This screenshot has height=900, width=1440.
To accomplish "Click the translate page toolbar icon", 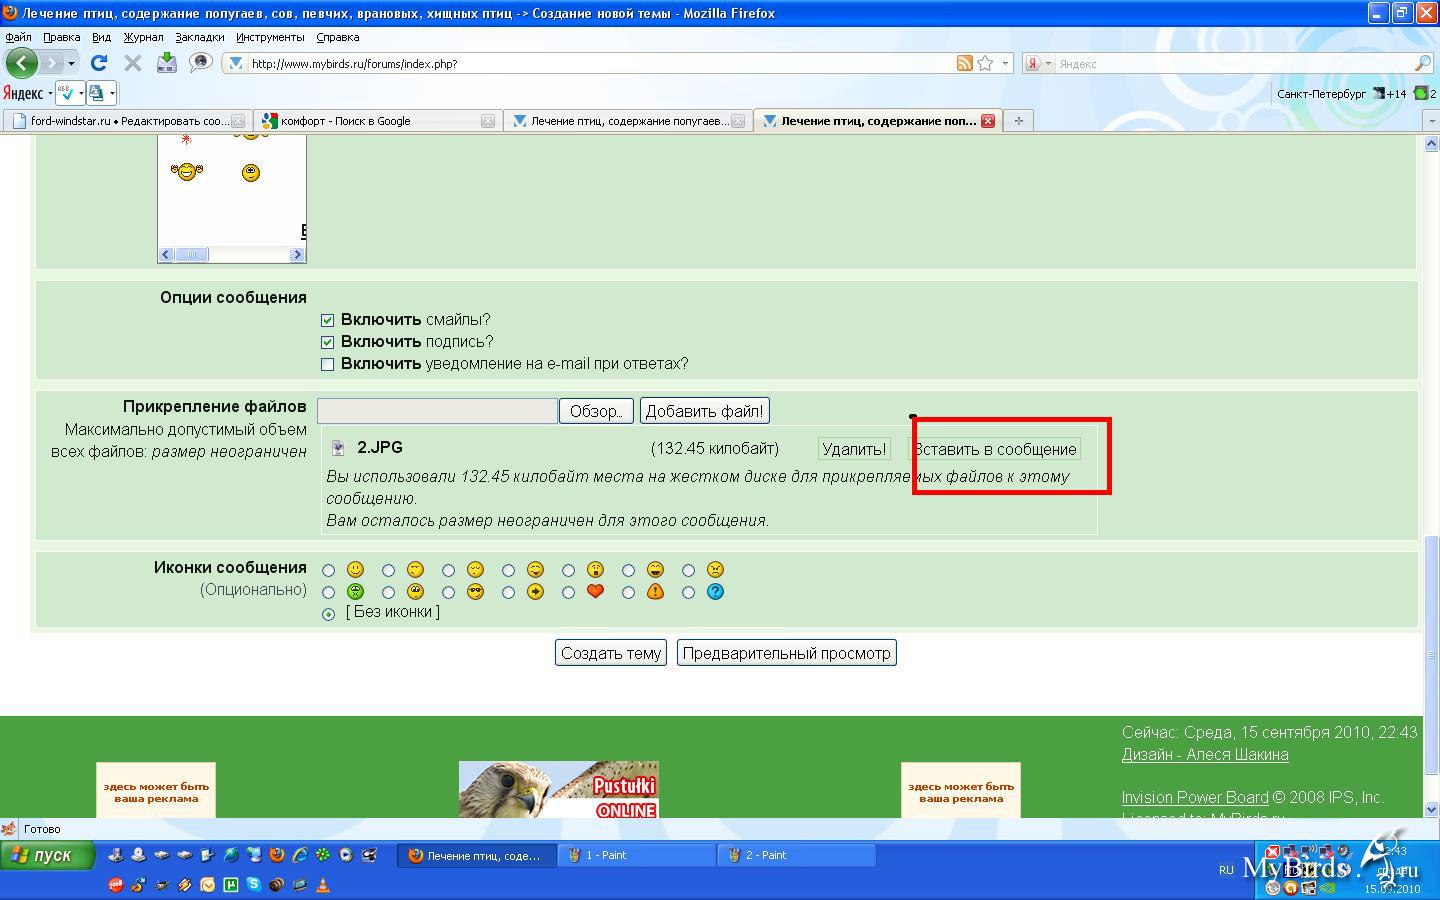I will (97, 93).
